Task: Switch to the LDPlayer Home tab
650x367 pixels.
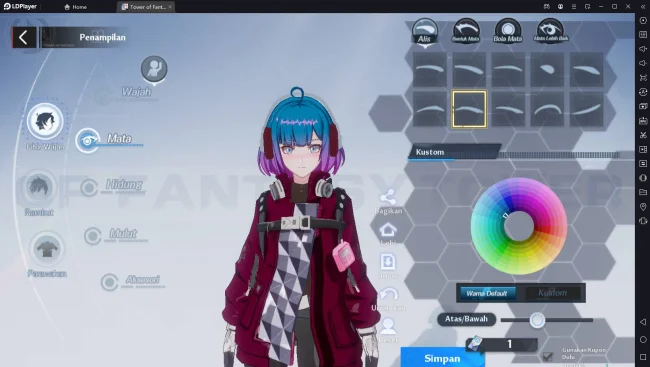Action: tap(75, 7)
